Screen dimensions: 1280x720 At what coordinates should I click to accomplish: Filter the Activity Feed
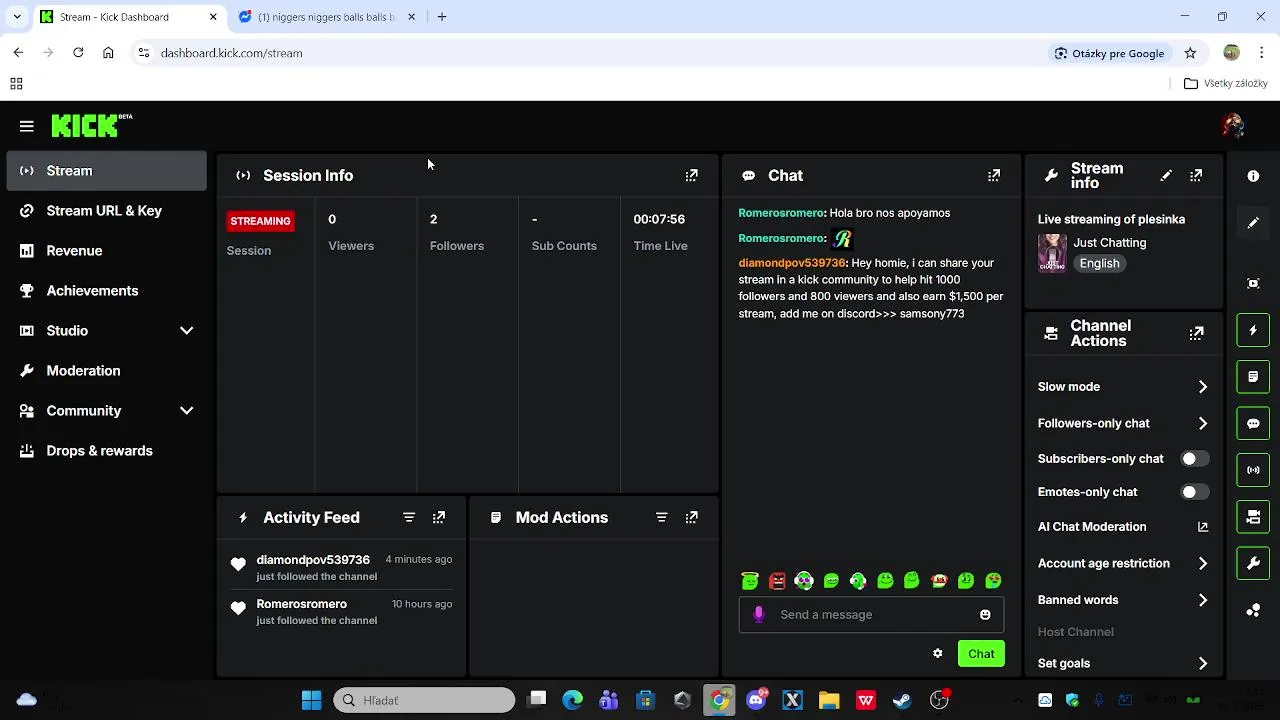409,517
